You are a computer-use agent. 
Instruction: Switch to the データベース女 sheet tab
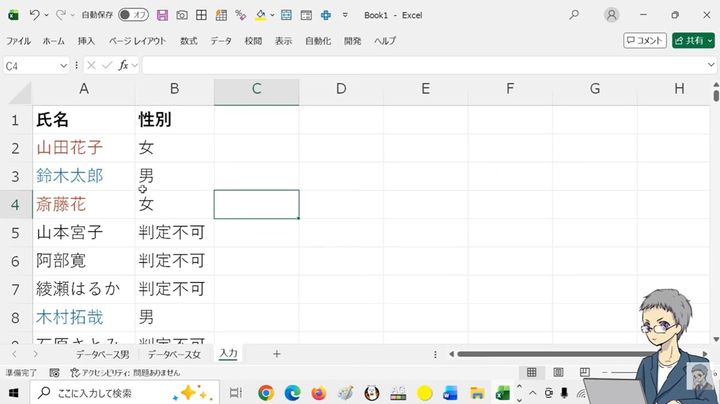pos(174,354)
